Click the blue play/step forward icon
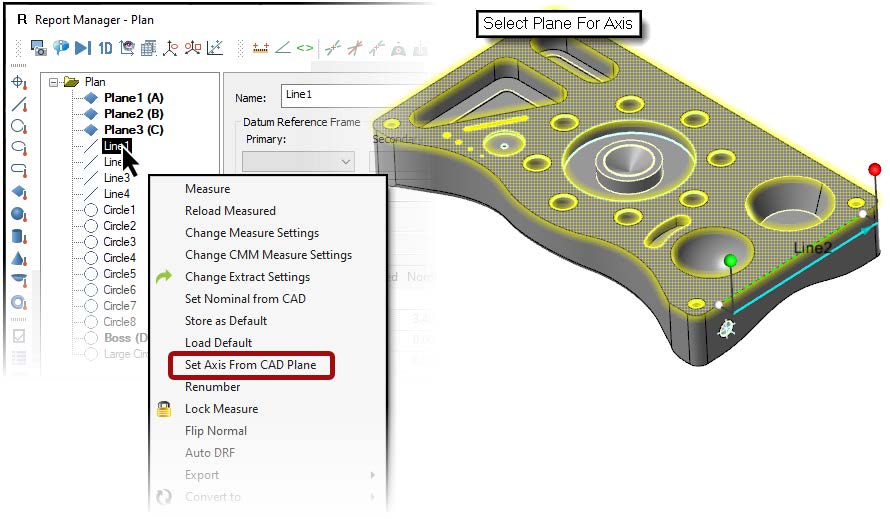Screen dimensions: 890x519 tap(83, 48)
